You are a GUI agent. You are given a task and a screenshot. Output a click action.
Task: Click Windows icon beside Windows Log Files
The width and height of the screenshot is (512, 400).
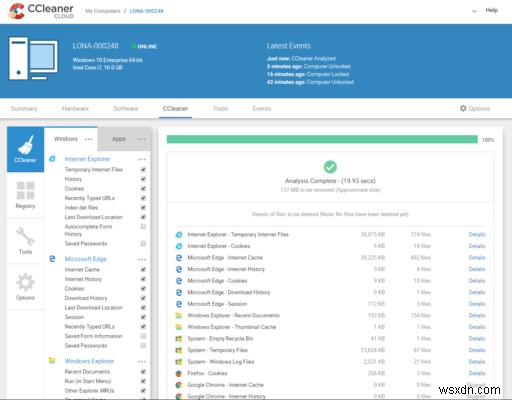click(179, 362)
